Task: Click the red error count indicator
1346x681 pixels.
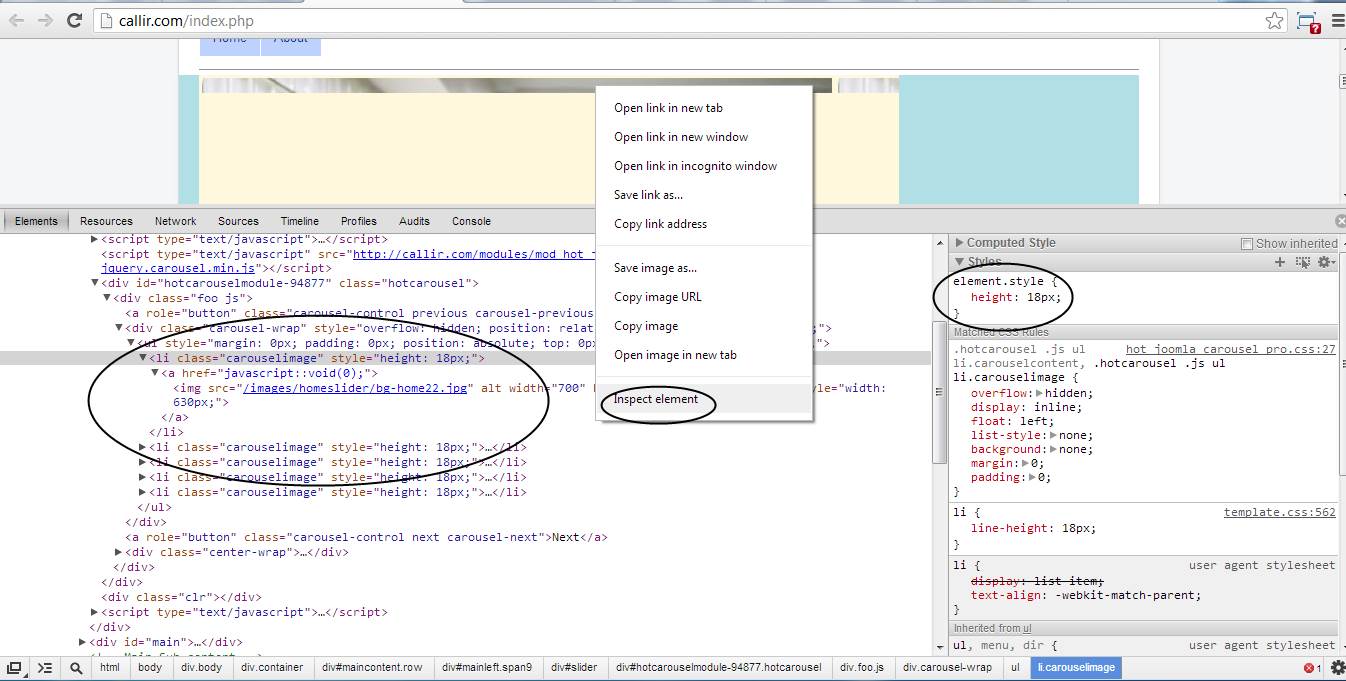Action: tap(1312, 668)
